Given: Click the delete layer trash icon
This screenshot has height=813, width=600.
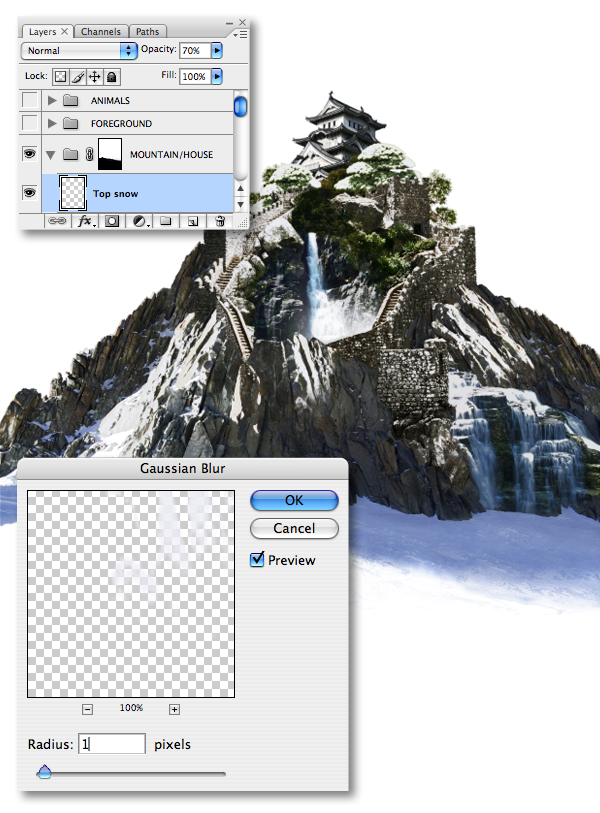Looking at the screenshot, I should point(220,221).
